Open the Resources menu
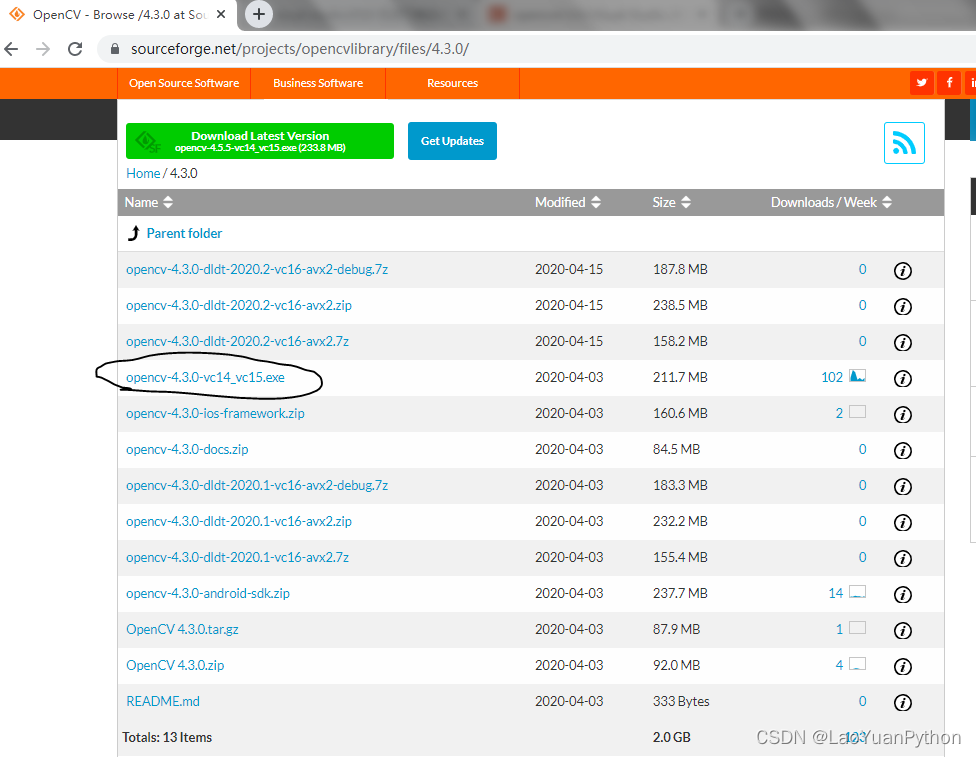 453,83
